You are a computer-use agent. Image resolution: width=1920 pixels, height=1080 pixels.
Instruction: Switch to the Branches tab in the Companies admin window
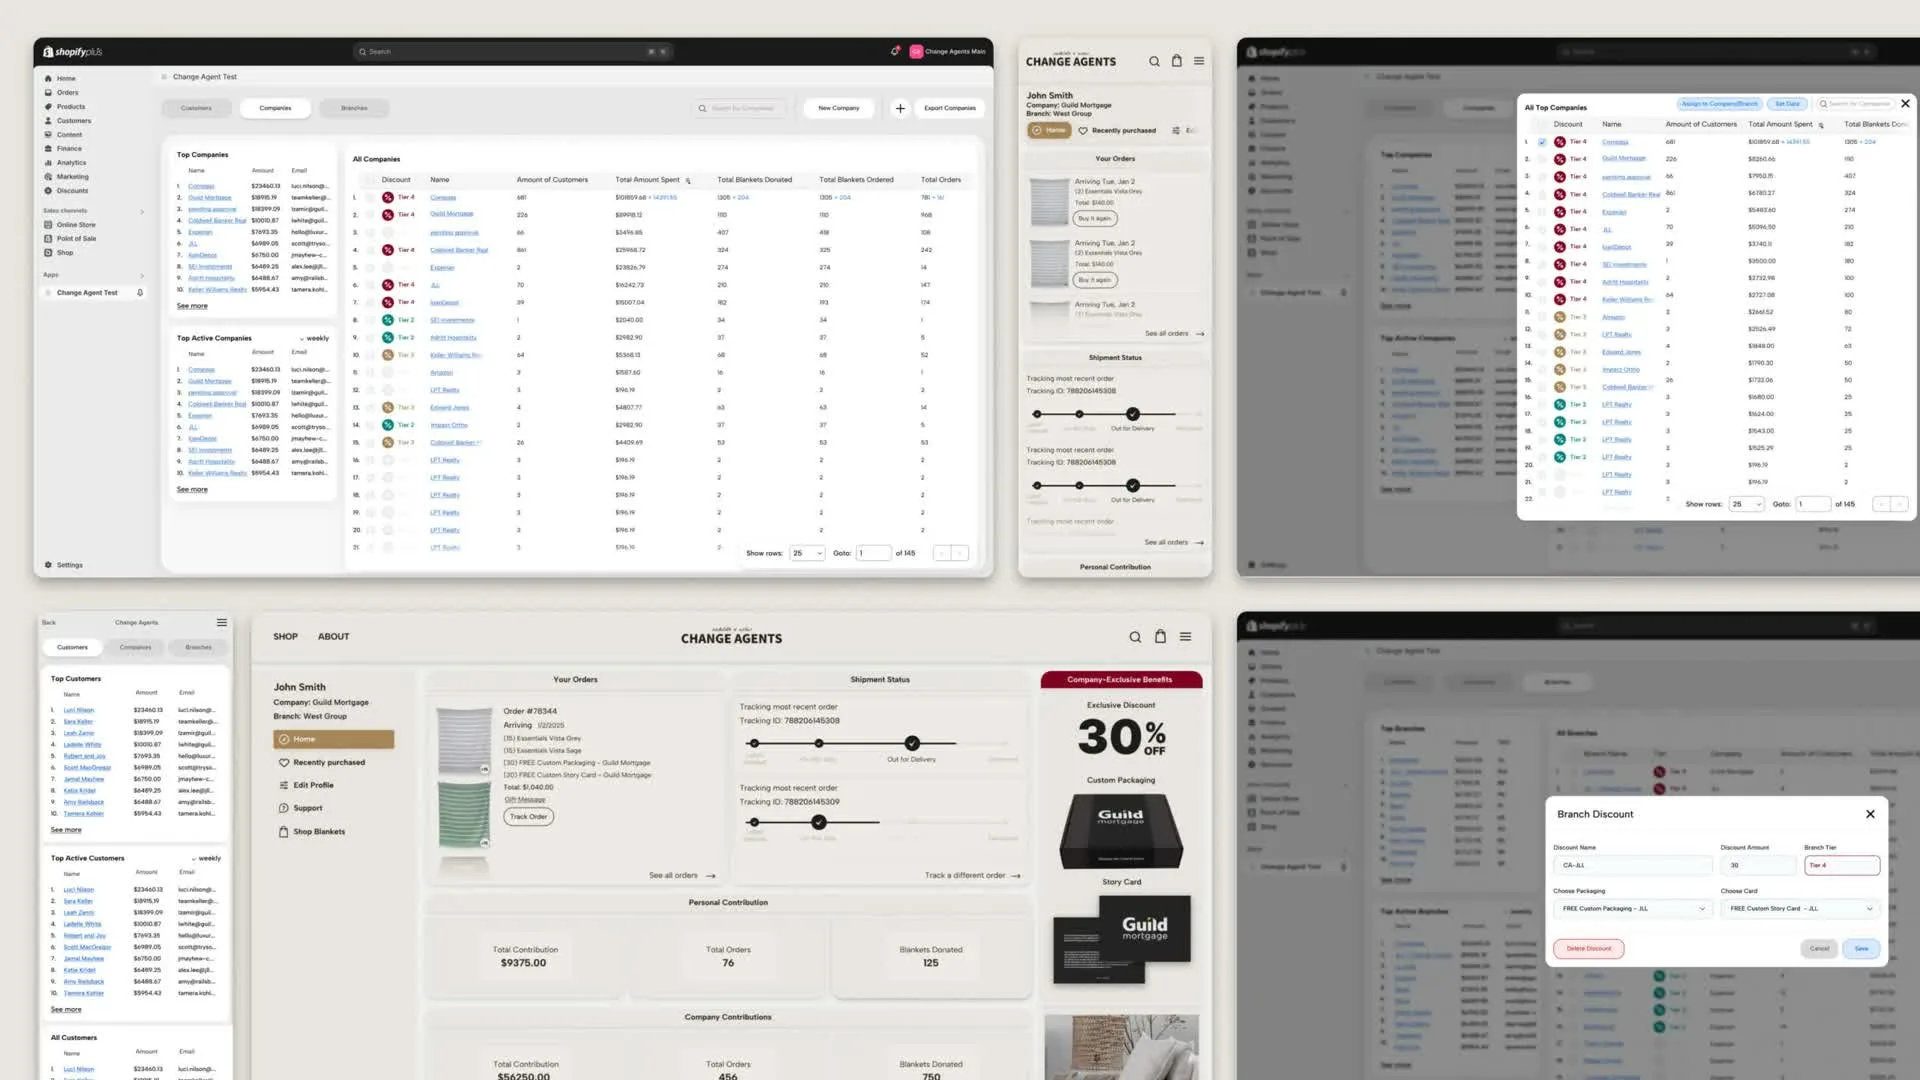click(x=354, y=108)
